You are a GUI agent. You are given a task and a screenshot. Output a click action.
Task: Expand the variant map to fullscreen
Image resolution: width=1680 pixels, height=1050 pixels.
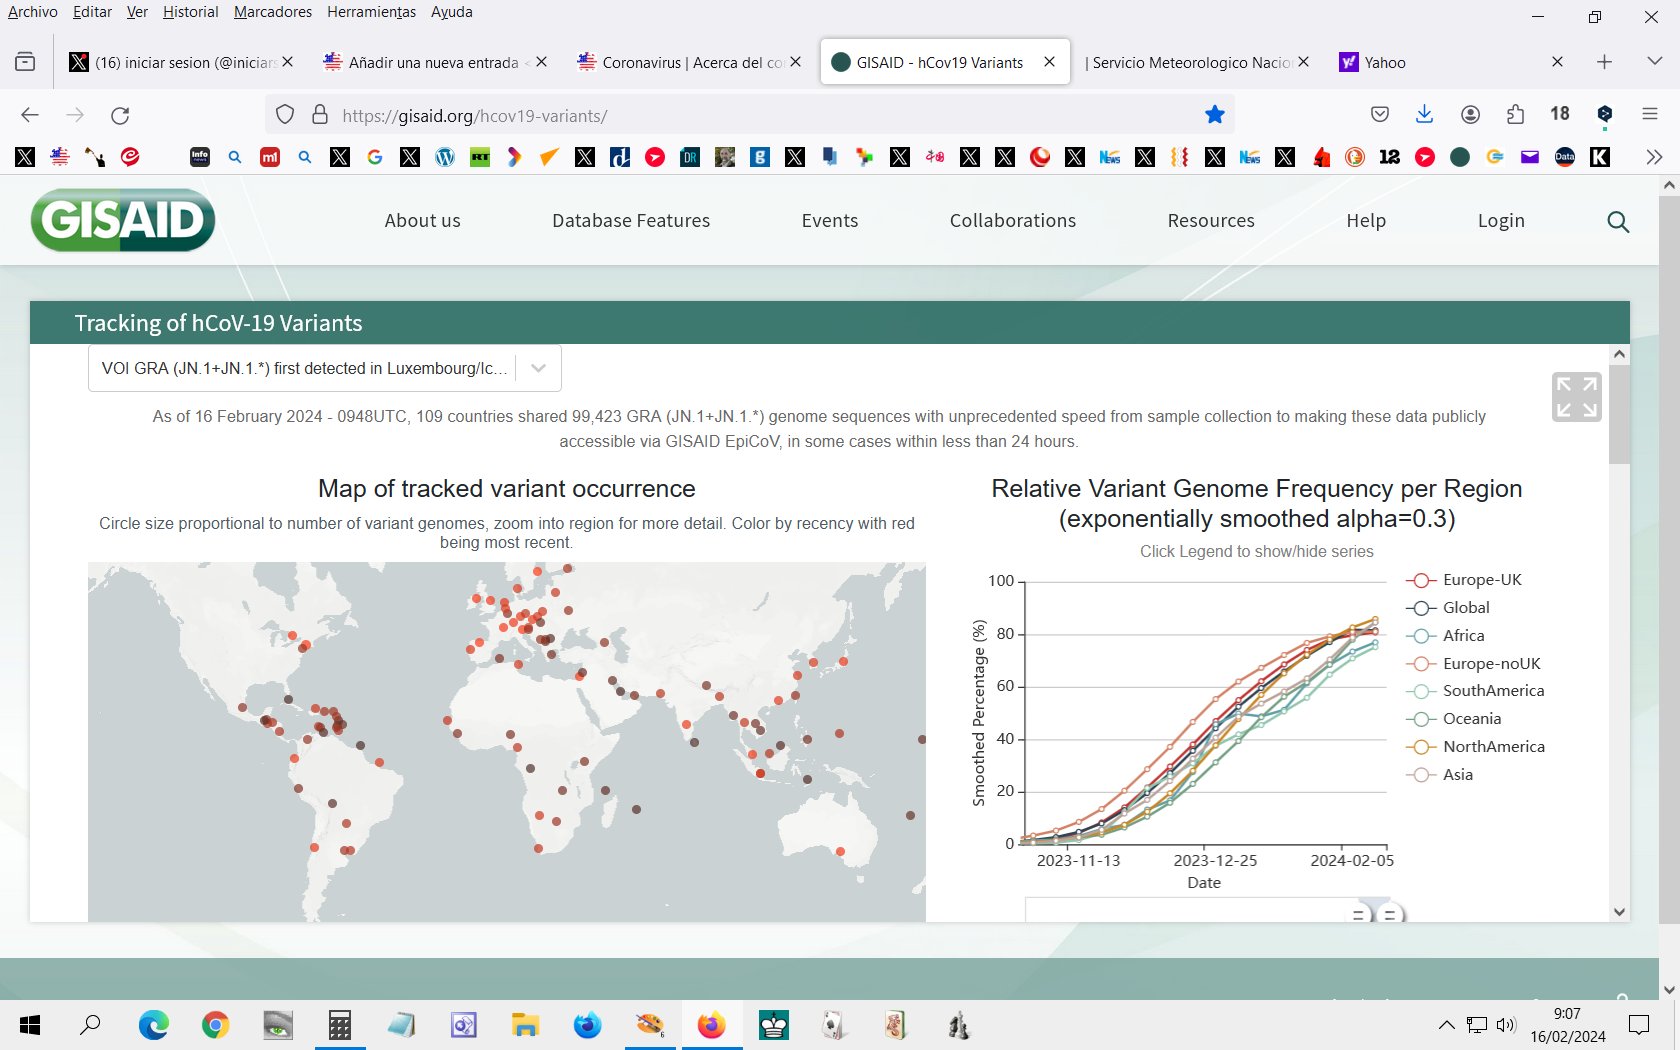1576,397
